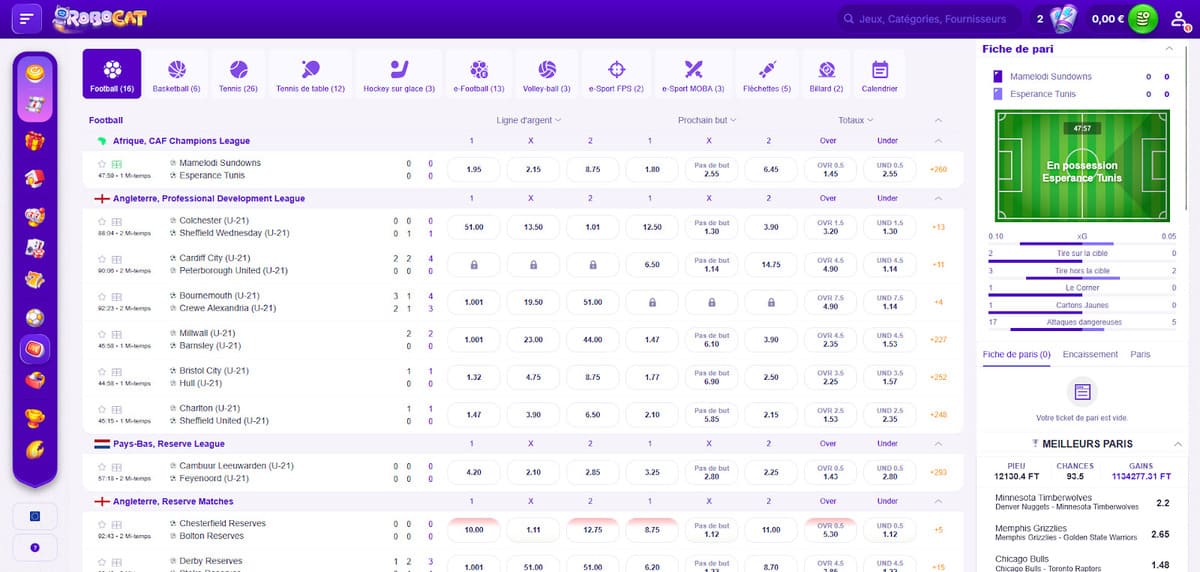Open the Ligne d'argent market dropdown

(529, 120)
